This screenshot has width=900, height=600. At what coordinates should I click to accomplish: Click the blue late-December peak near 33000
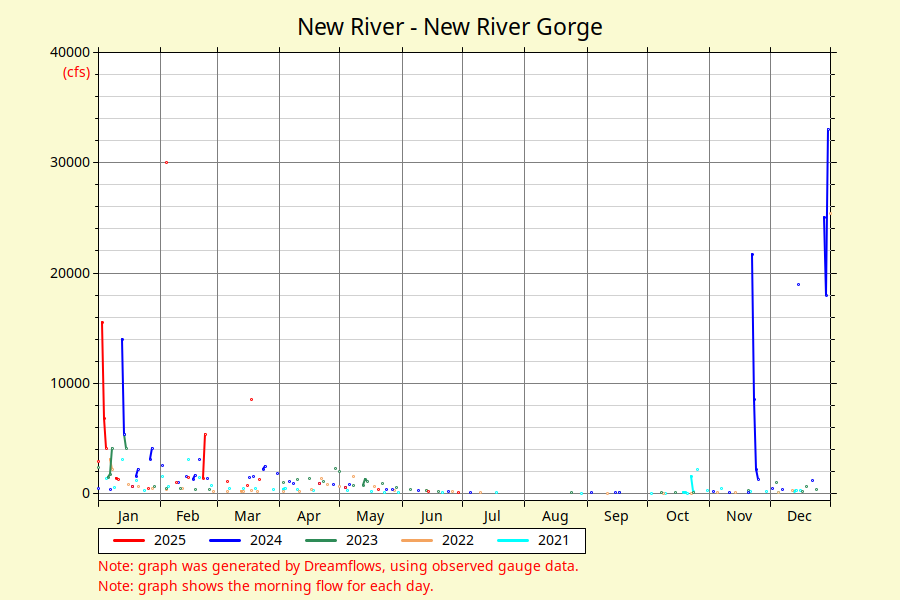(x=828, y=130)
